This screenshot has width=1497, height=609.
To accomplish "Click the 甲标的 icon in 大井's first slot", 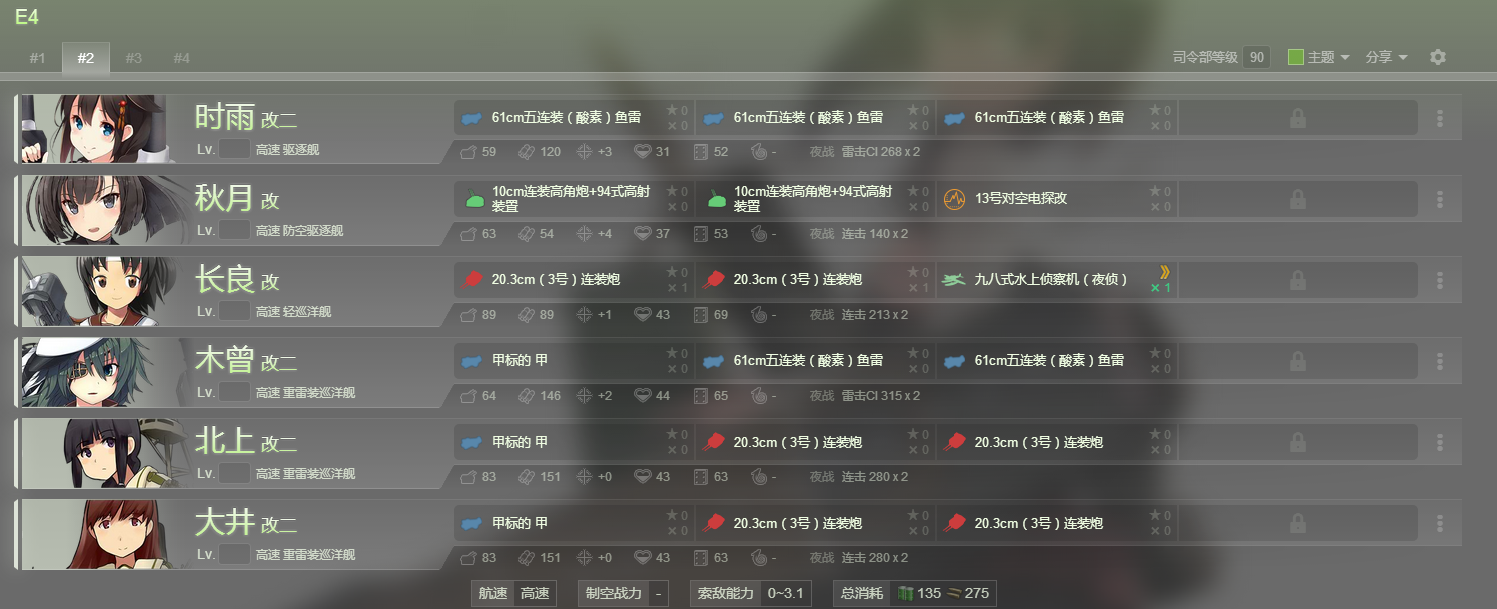I will point(472,523).
